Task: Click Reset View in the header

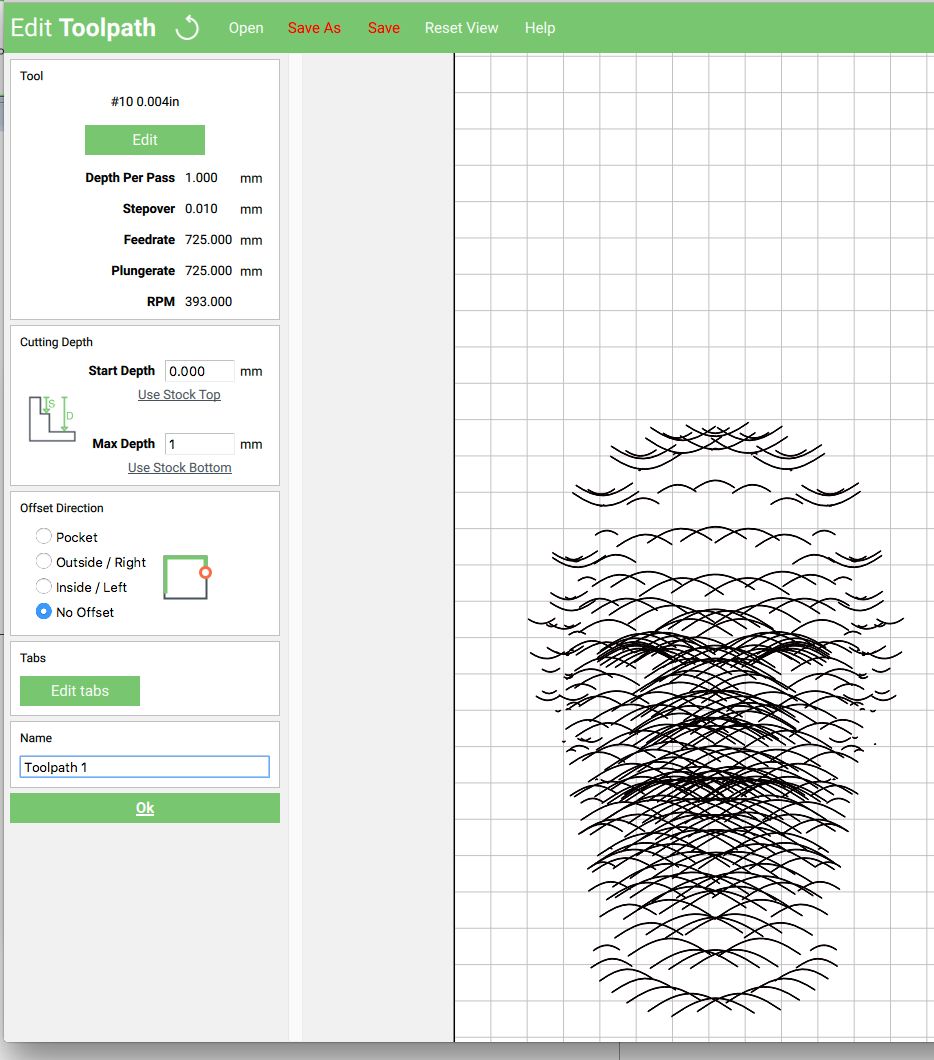Action: (461, 28)
